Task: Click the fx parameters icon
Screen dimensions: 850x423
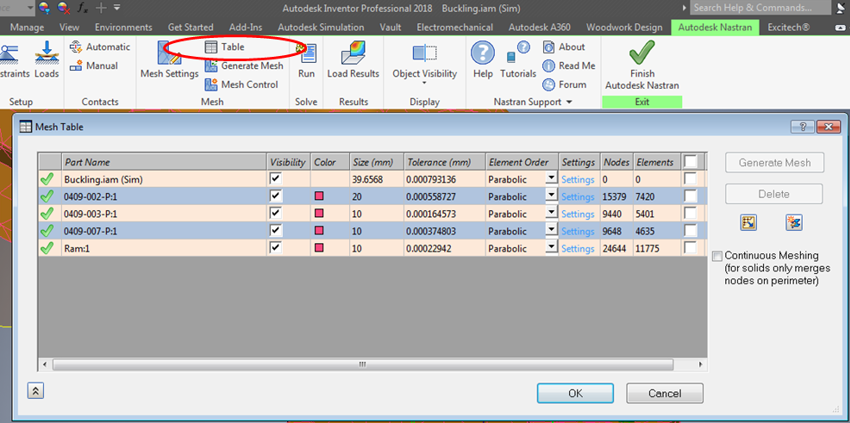Action: pyautogui.click(x=83, y=8)
